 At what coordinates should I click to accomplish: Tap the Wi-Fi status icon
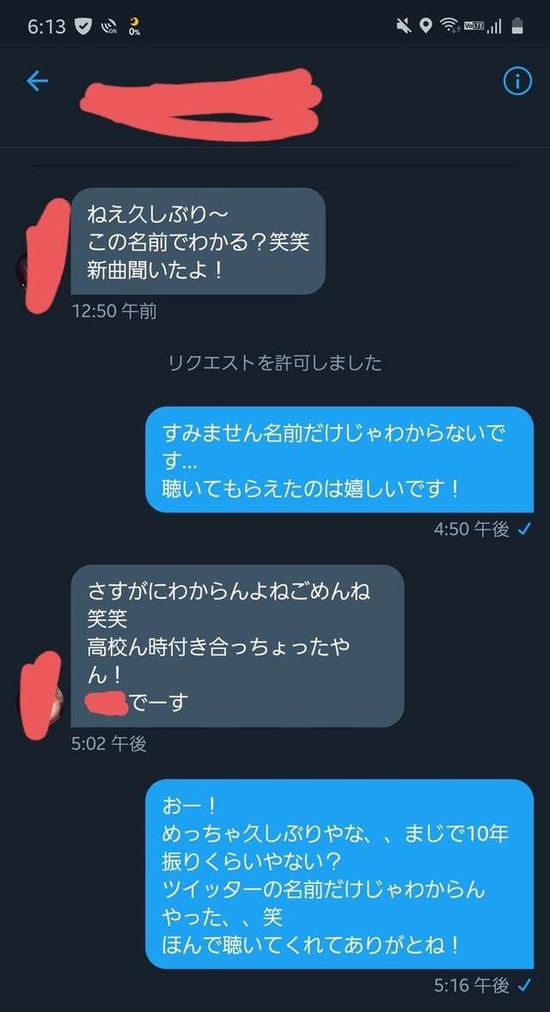(447, 26)
